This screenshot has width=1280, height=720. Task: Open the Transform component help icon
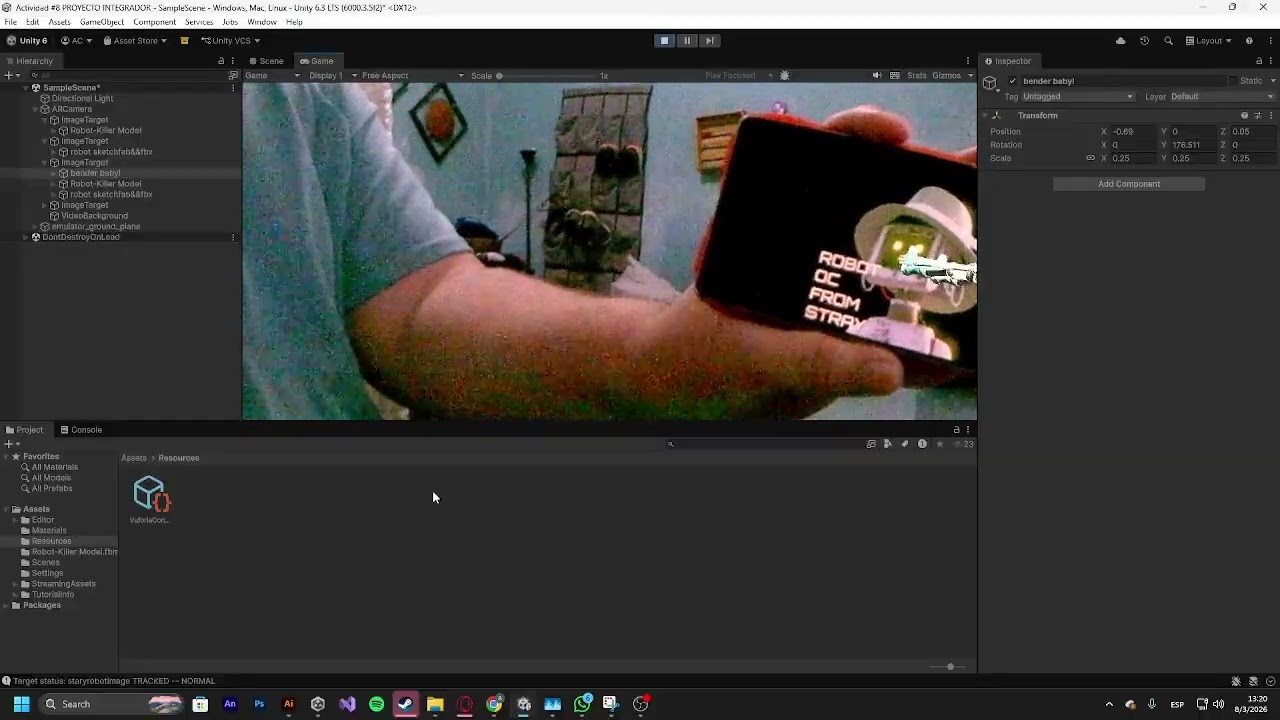pos(1244,116)
